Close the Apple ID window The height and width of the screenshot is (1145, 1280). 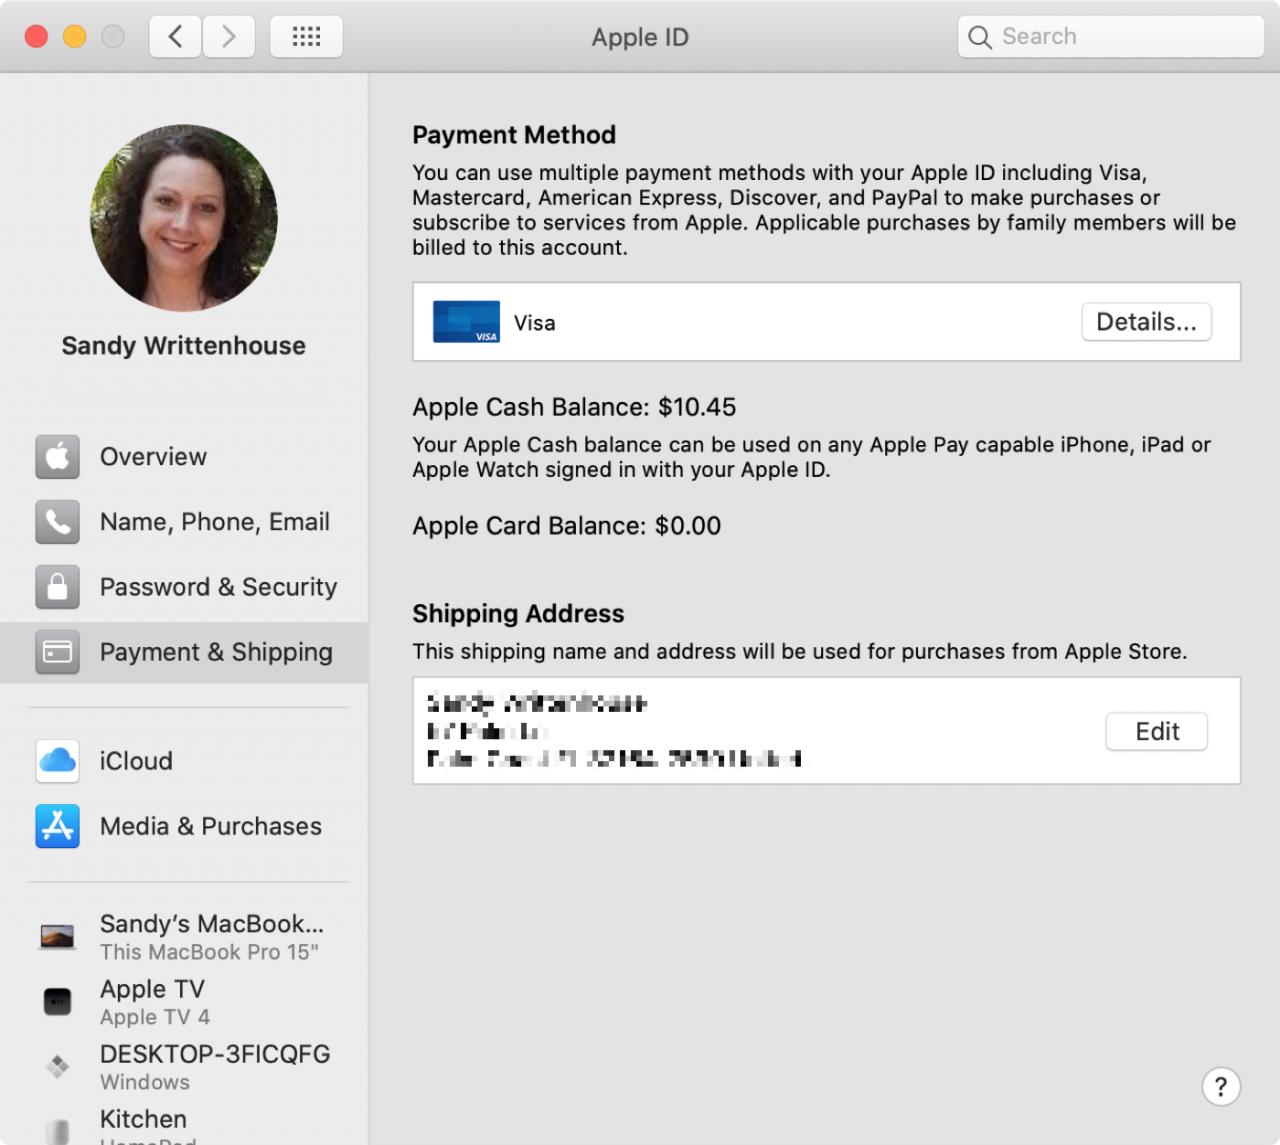tap(37, 37)
